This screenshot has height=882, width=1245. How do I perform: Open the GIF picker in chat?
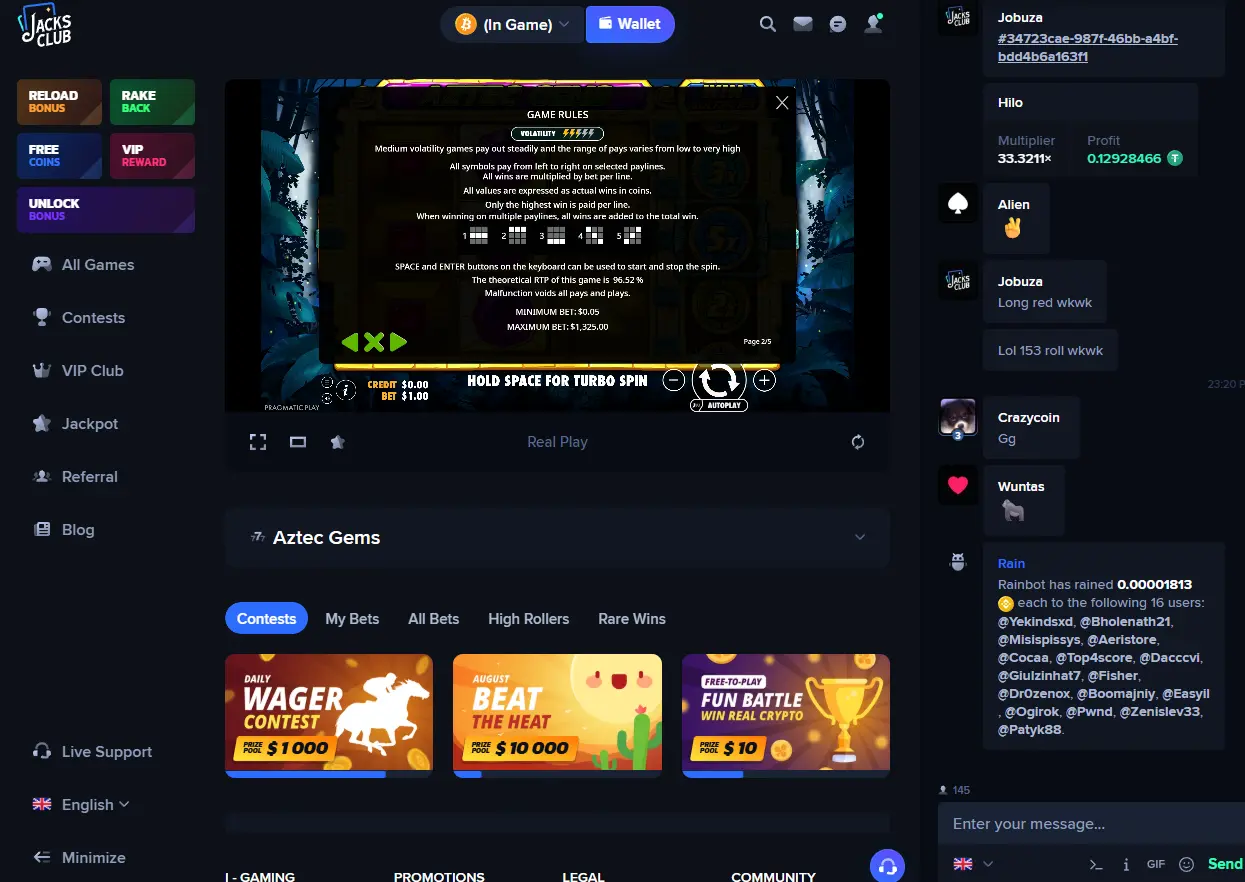pos(1156,864)
